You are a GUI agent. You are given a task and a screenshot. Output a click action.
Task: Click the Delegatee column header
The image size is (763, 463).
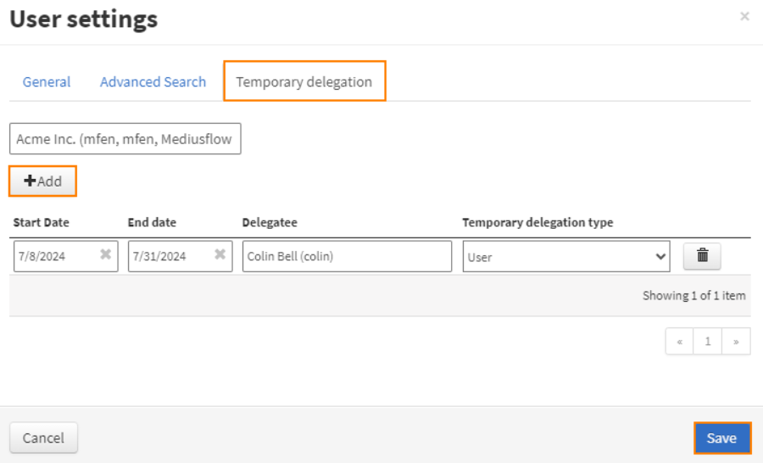tap(270, 222)
